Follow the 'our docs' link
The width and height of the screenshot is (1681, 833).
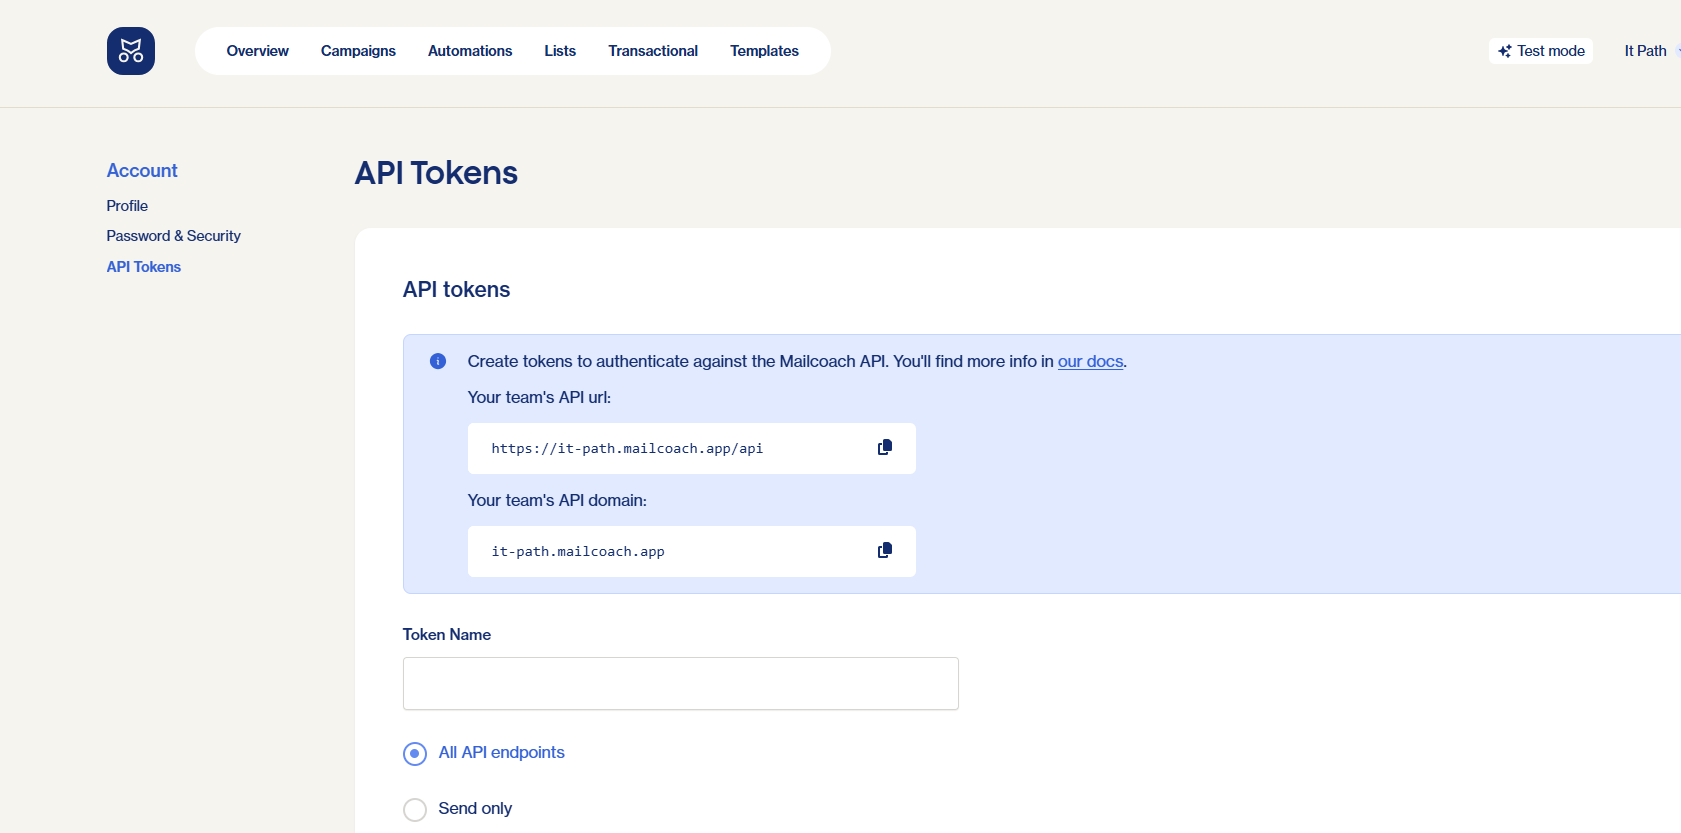click(x=1090, y=361)
